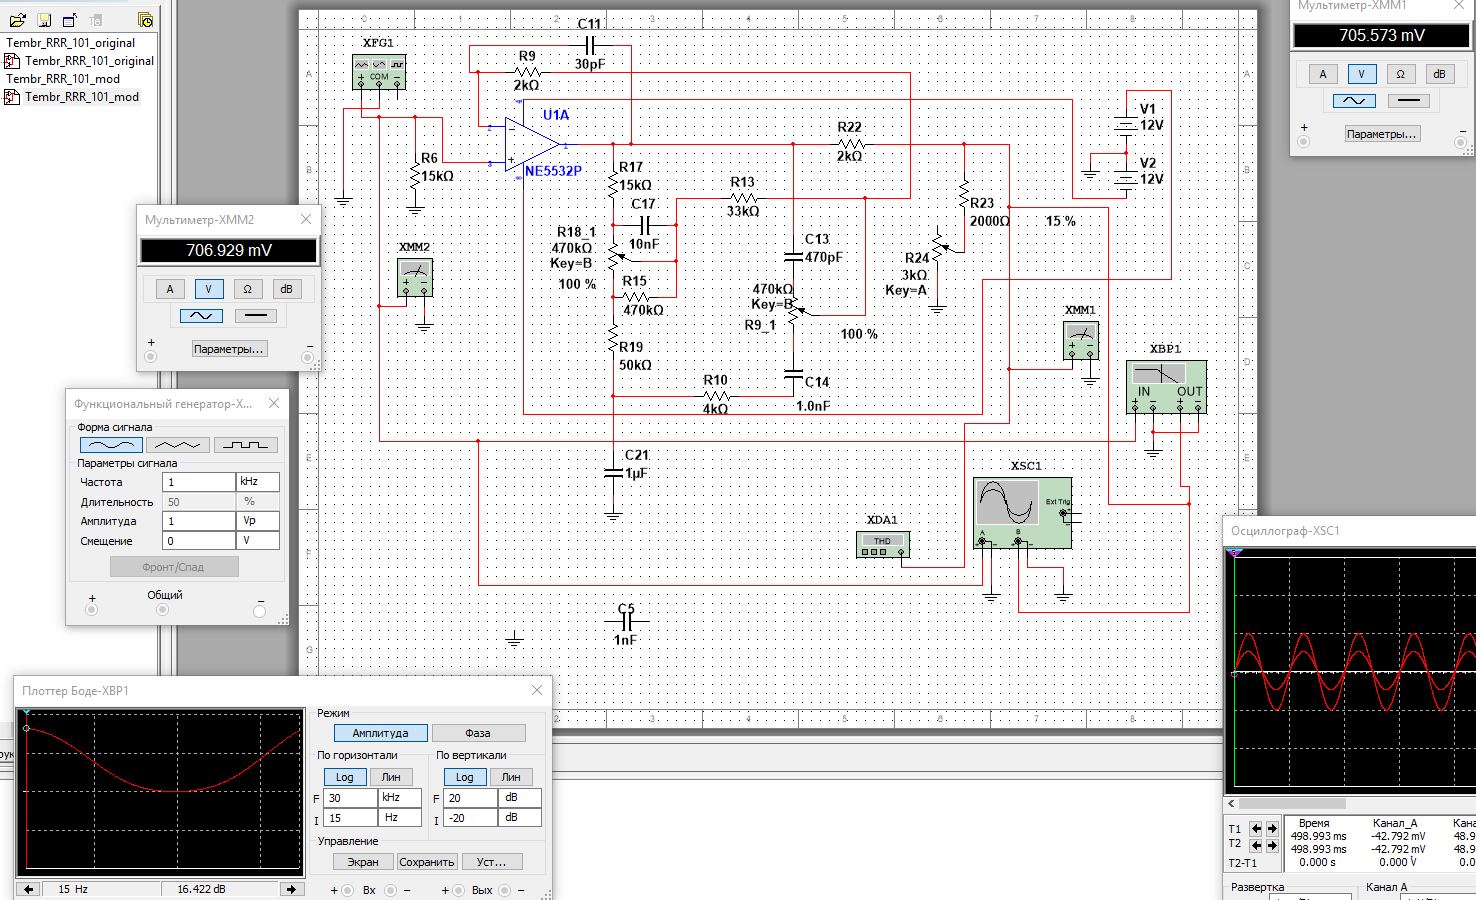Switch Multimeter-XMM2 to ohmmeter Ω mode
Viewport: 1476px width, 900px height.
pyautogui.click(x=247, y=289)
